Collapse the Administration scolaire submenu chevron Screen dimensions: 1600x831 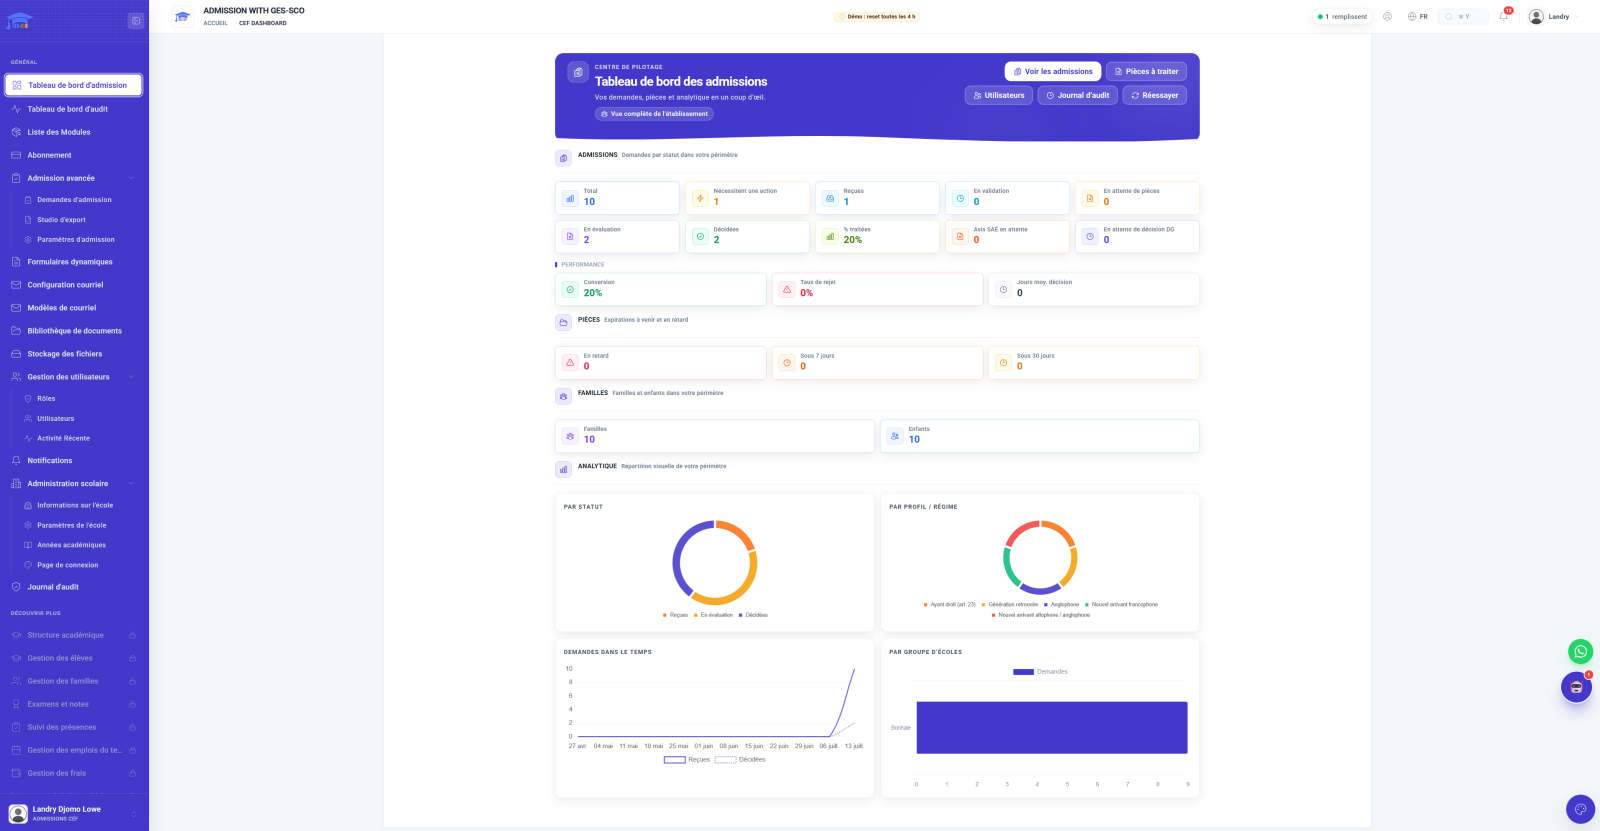131,484
